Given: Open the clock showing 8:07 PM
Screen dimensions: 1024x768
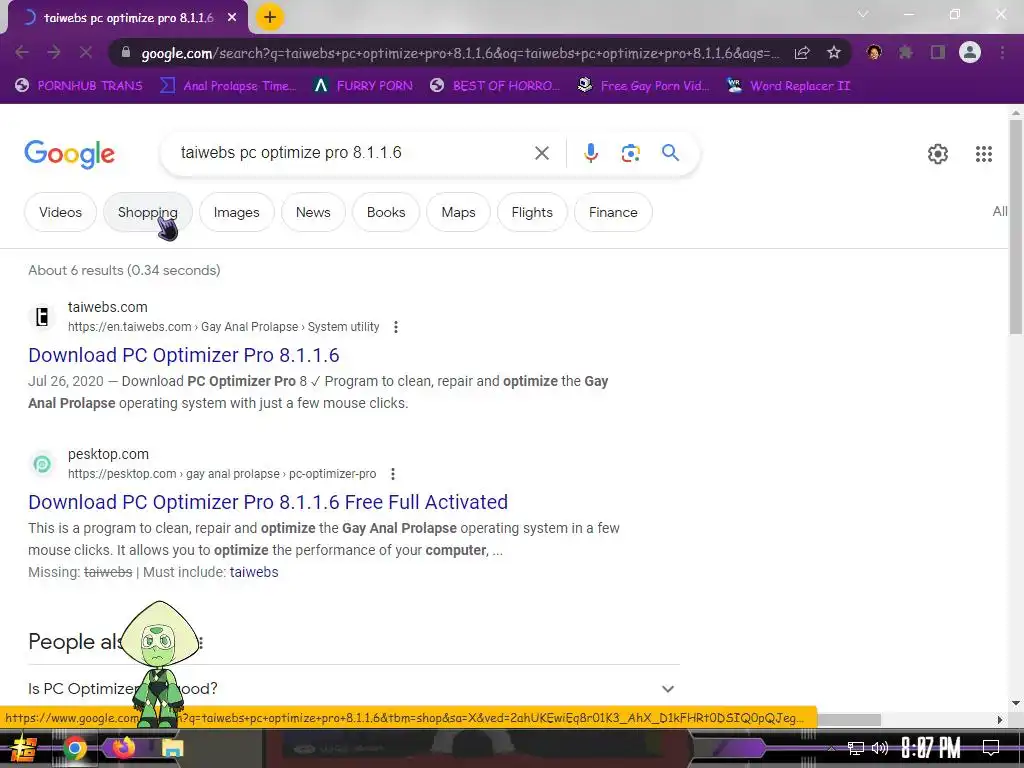Looking at the screenshot, I should point(931,748).
